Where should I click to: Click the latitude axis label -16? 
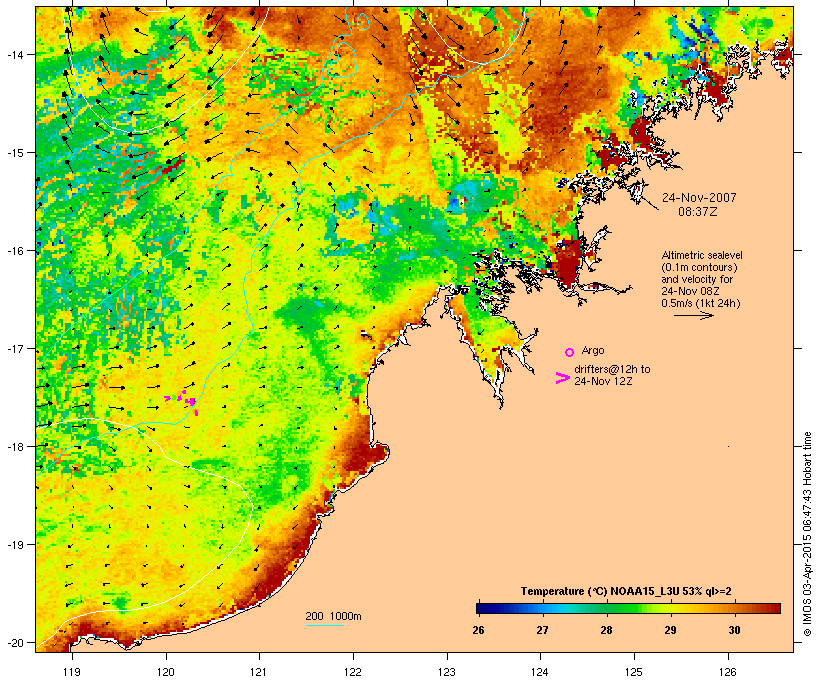(15, 251)
